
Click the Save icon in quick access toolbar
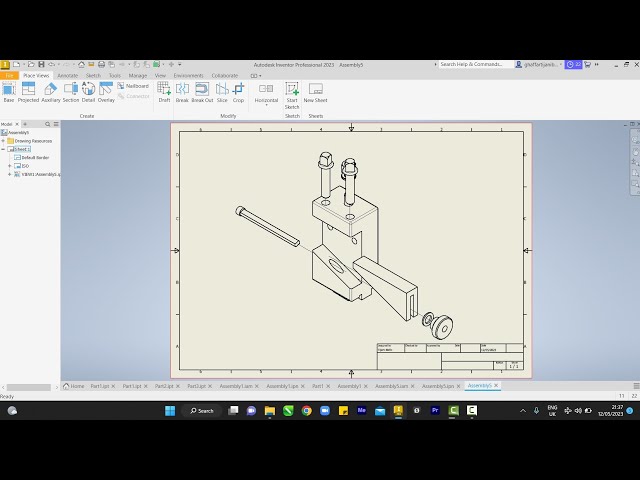41,64
